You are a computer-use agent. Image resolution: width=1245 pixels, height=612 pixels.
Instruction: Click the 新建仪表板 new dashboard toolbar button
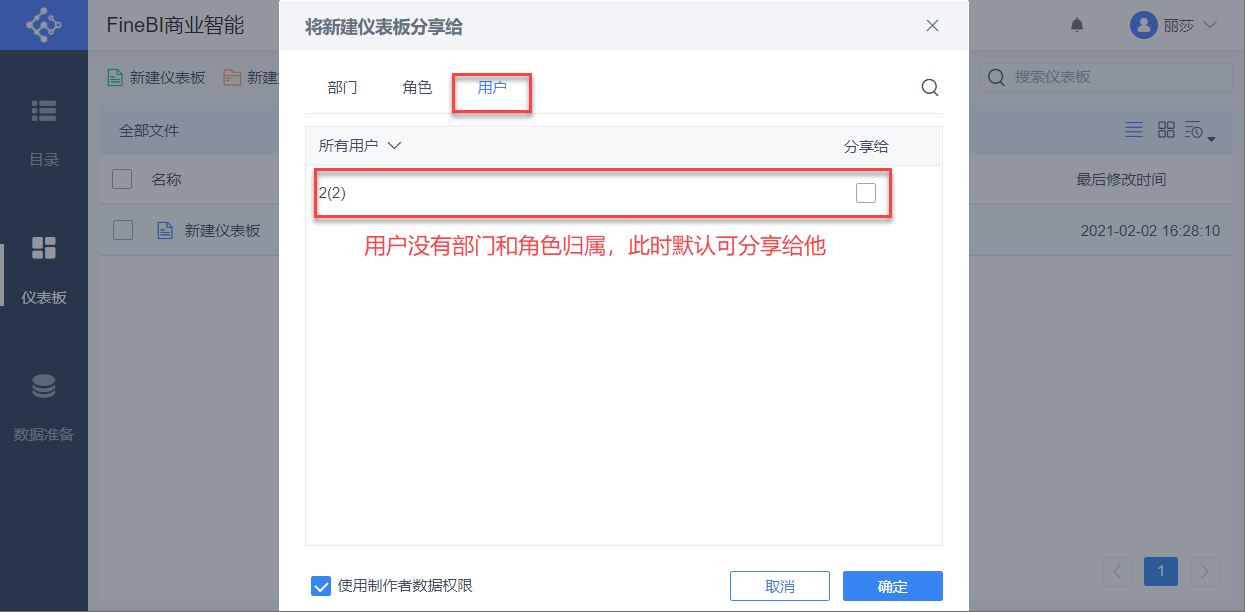click(156, 78)
